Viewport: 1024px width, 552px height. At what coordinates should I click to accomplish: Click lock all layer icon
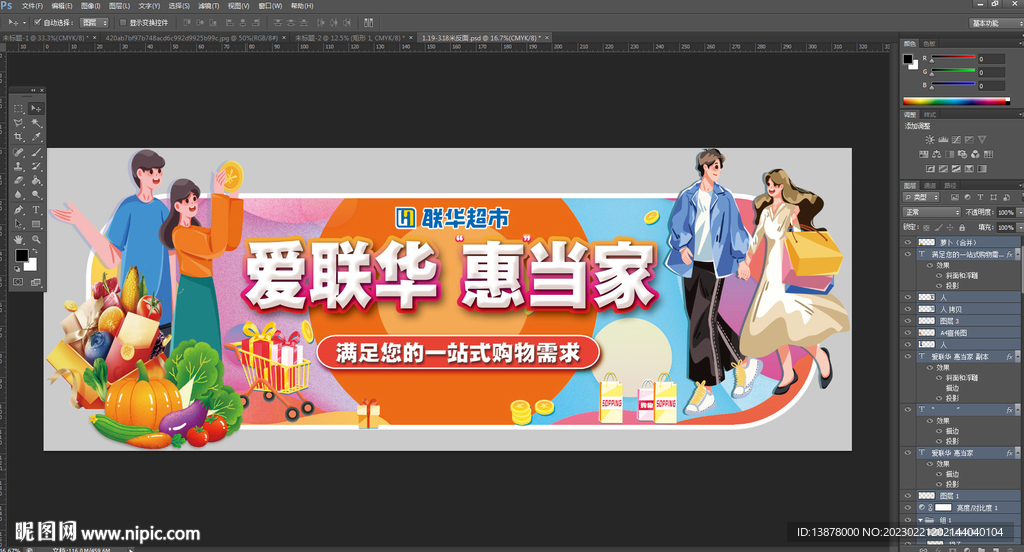click(x=961, y=227)
